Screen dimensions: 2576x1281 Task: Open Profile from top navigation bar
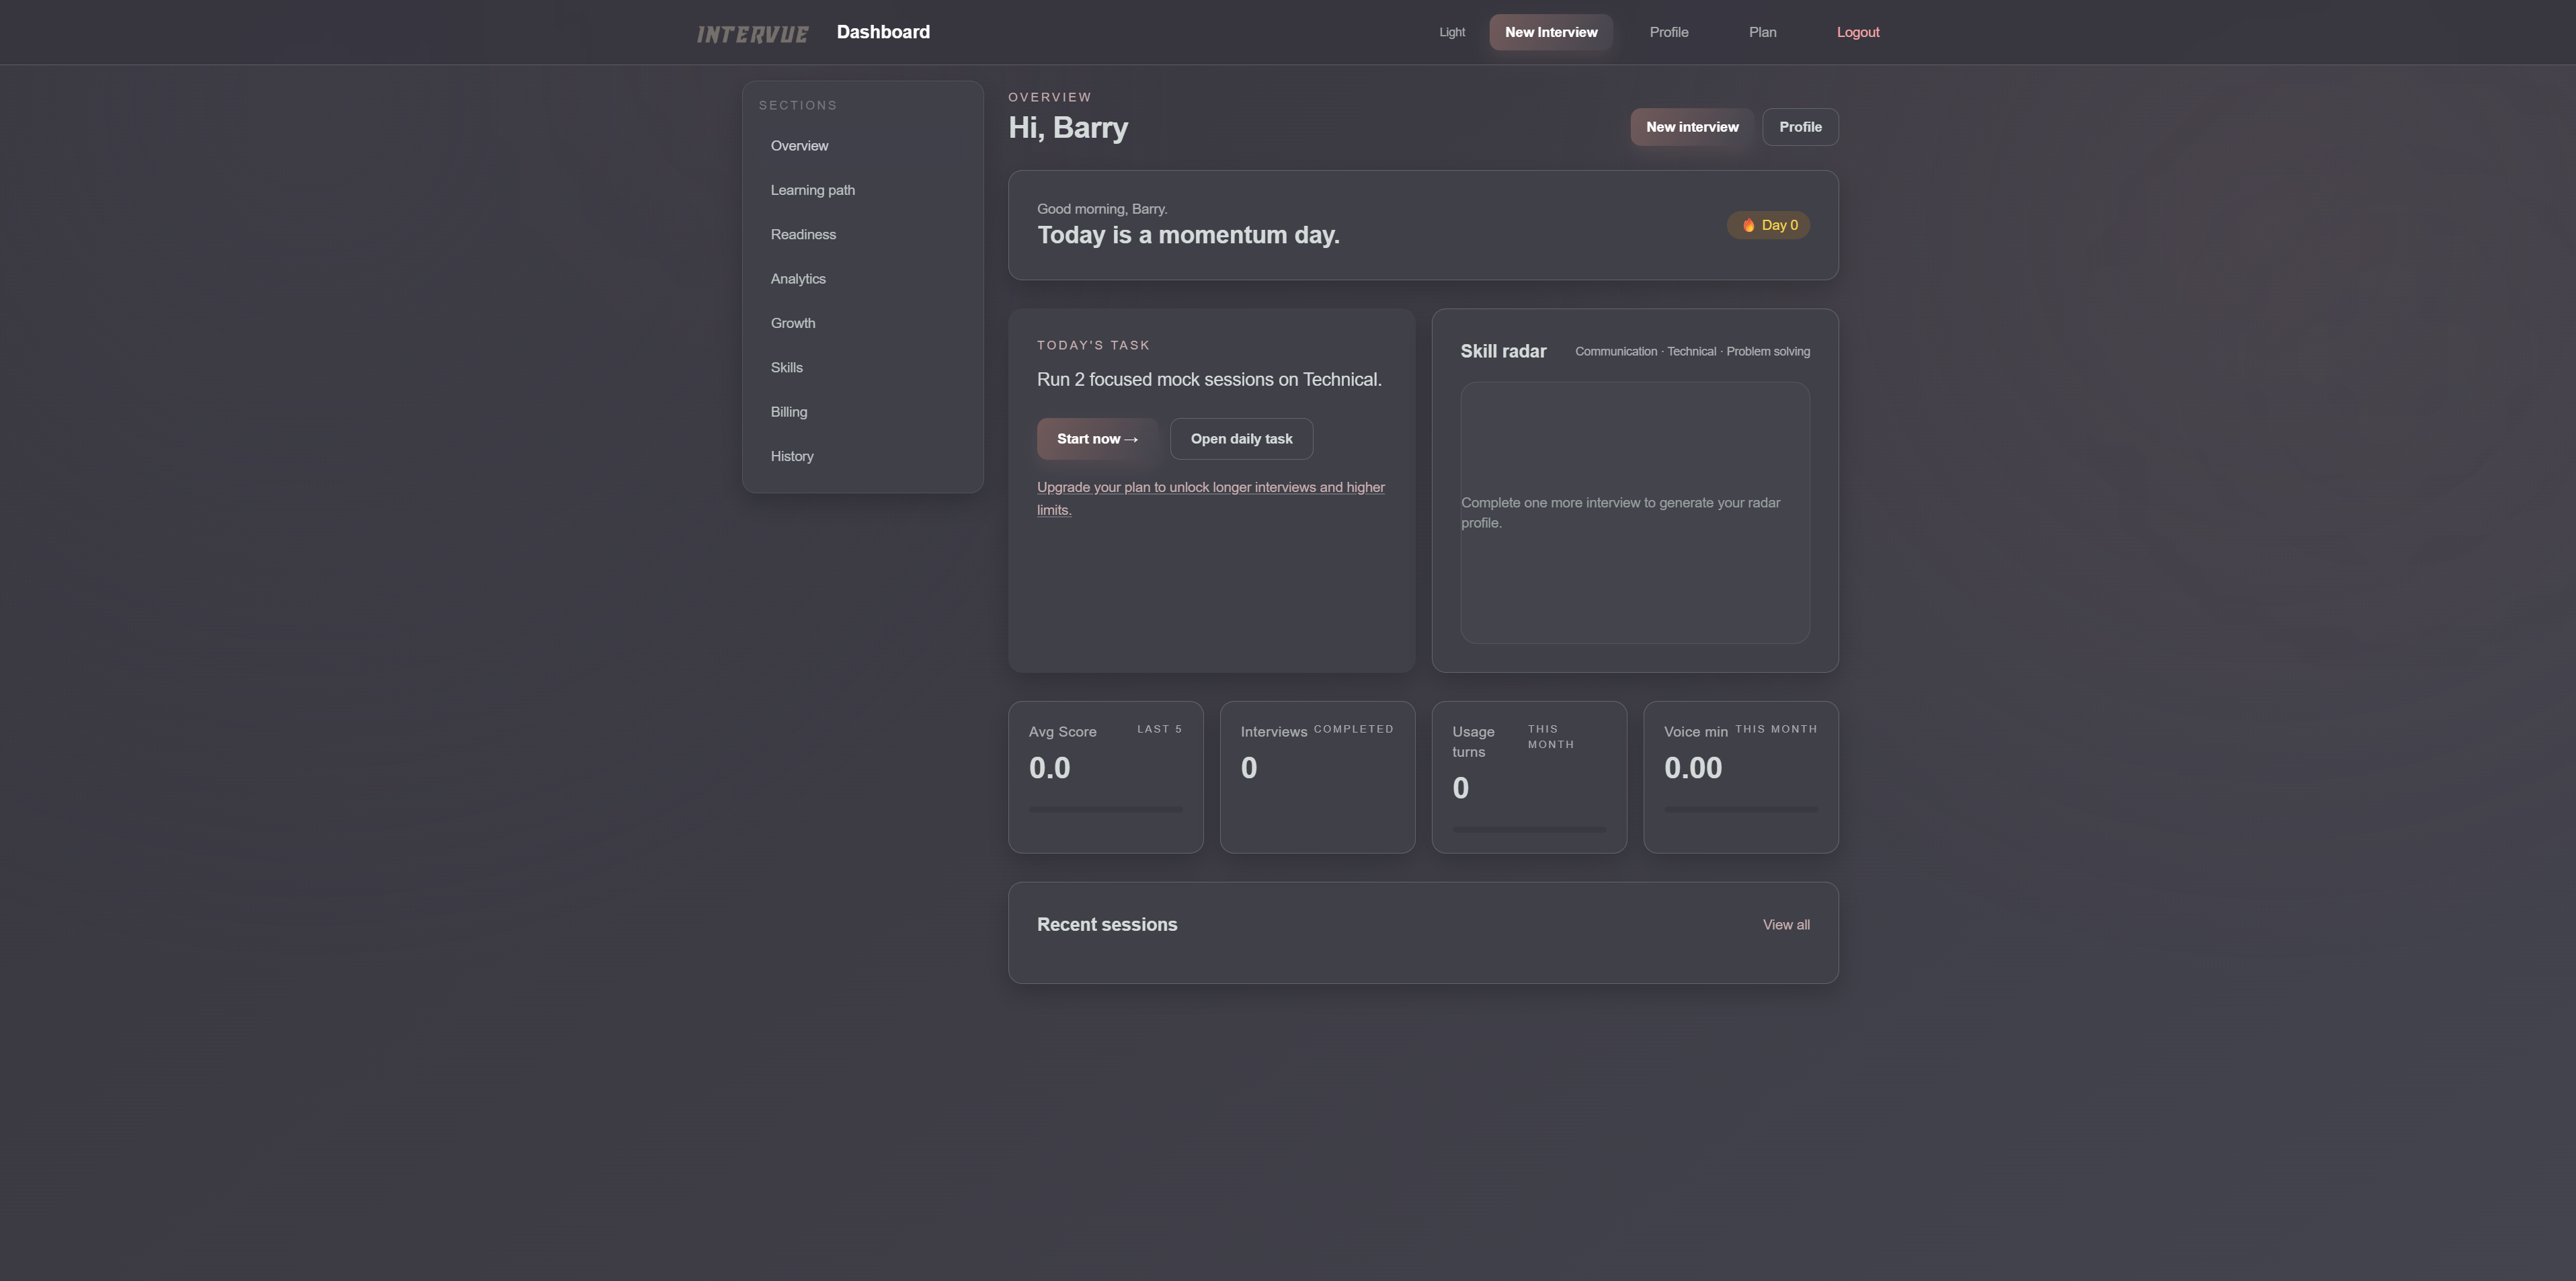pos(1668,32)
